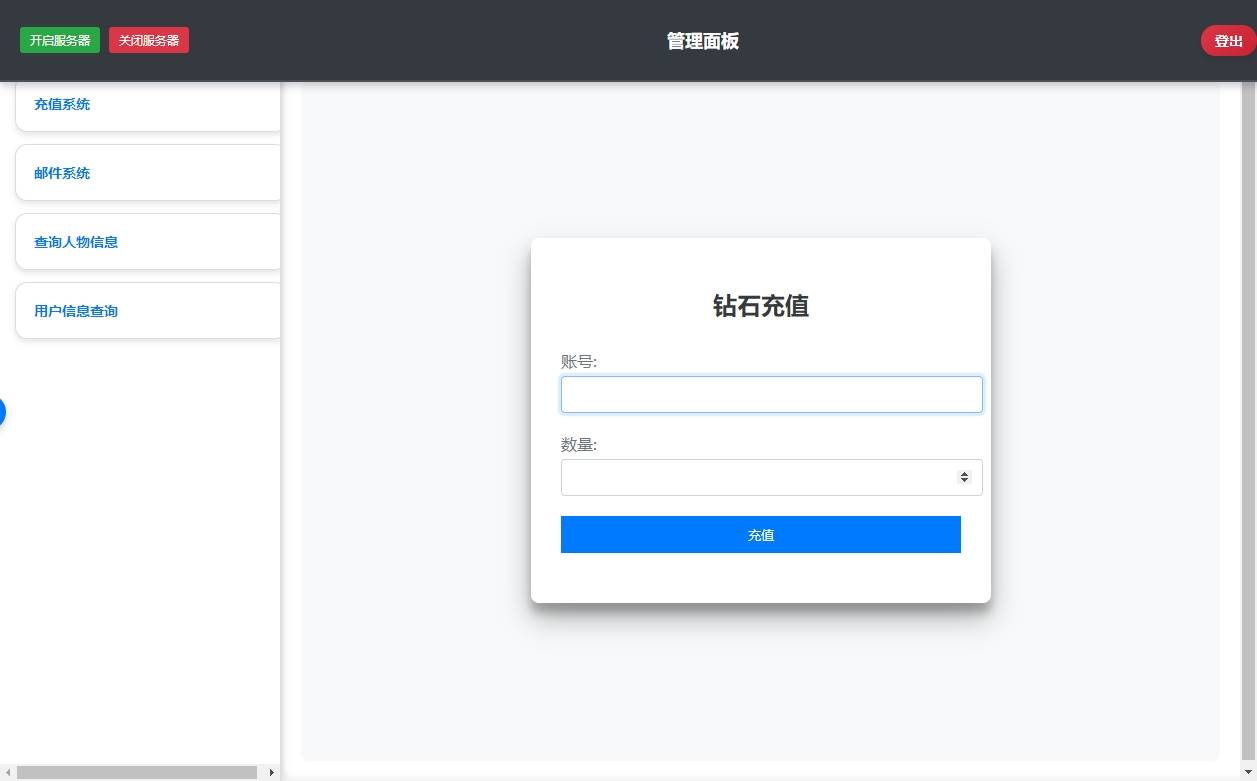Log out with the 登出 button
The width and height of the screenshot is (1257, 781).
[x=1228, y=41]
